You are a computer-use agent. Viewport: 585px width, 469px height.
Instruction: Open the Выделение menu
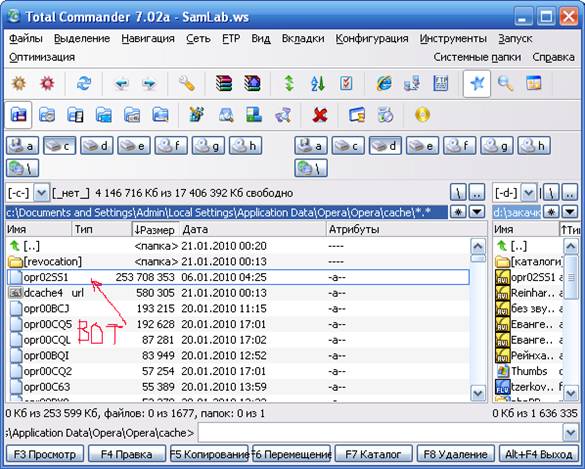tap(82, 38)
